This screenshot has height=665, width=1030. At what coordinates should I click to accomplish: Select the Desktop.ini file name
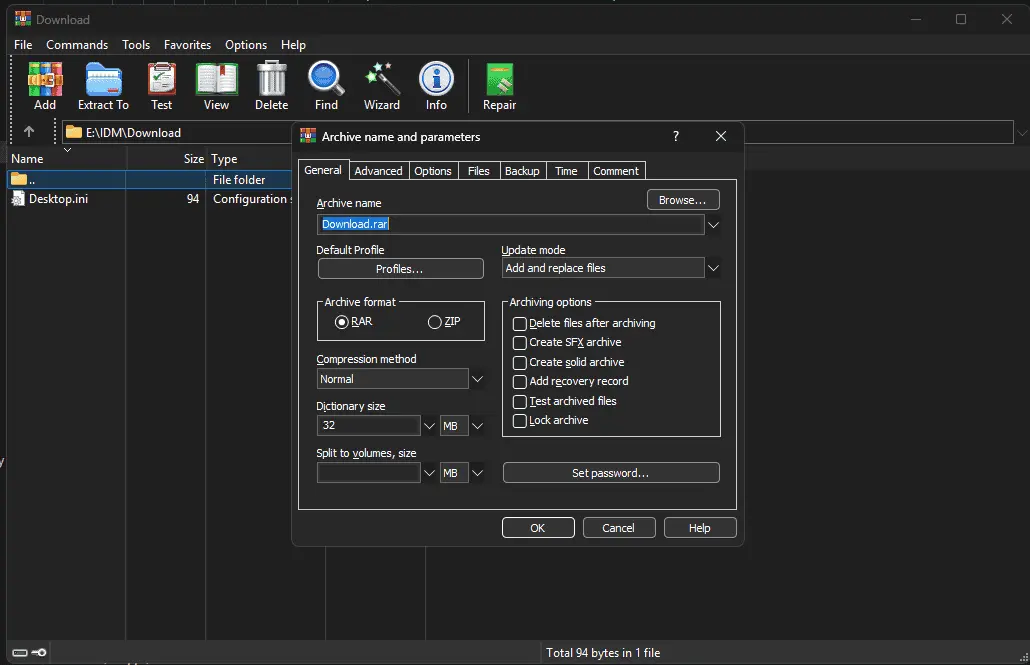[x=58, y=198]
